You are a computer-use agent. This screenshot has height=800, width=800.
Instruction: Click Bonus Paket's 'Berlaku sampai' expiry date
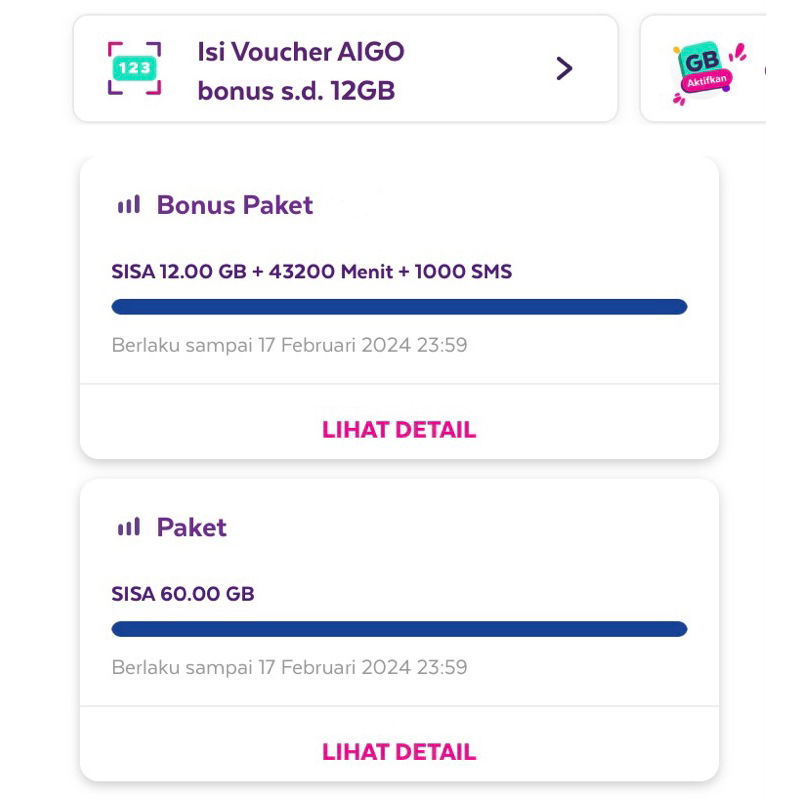pos(289,346)
